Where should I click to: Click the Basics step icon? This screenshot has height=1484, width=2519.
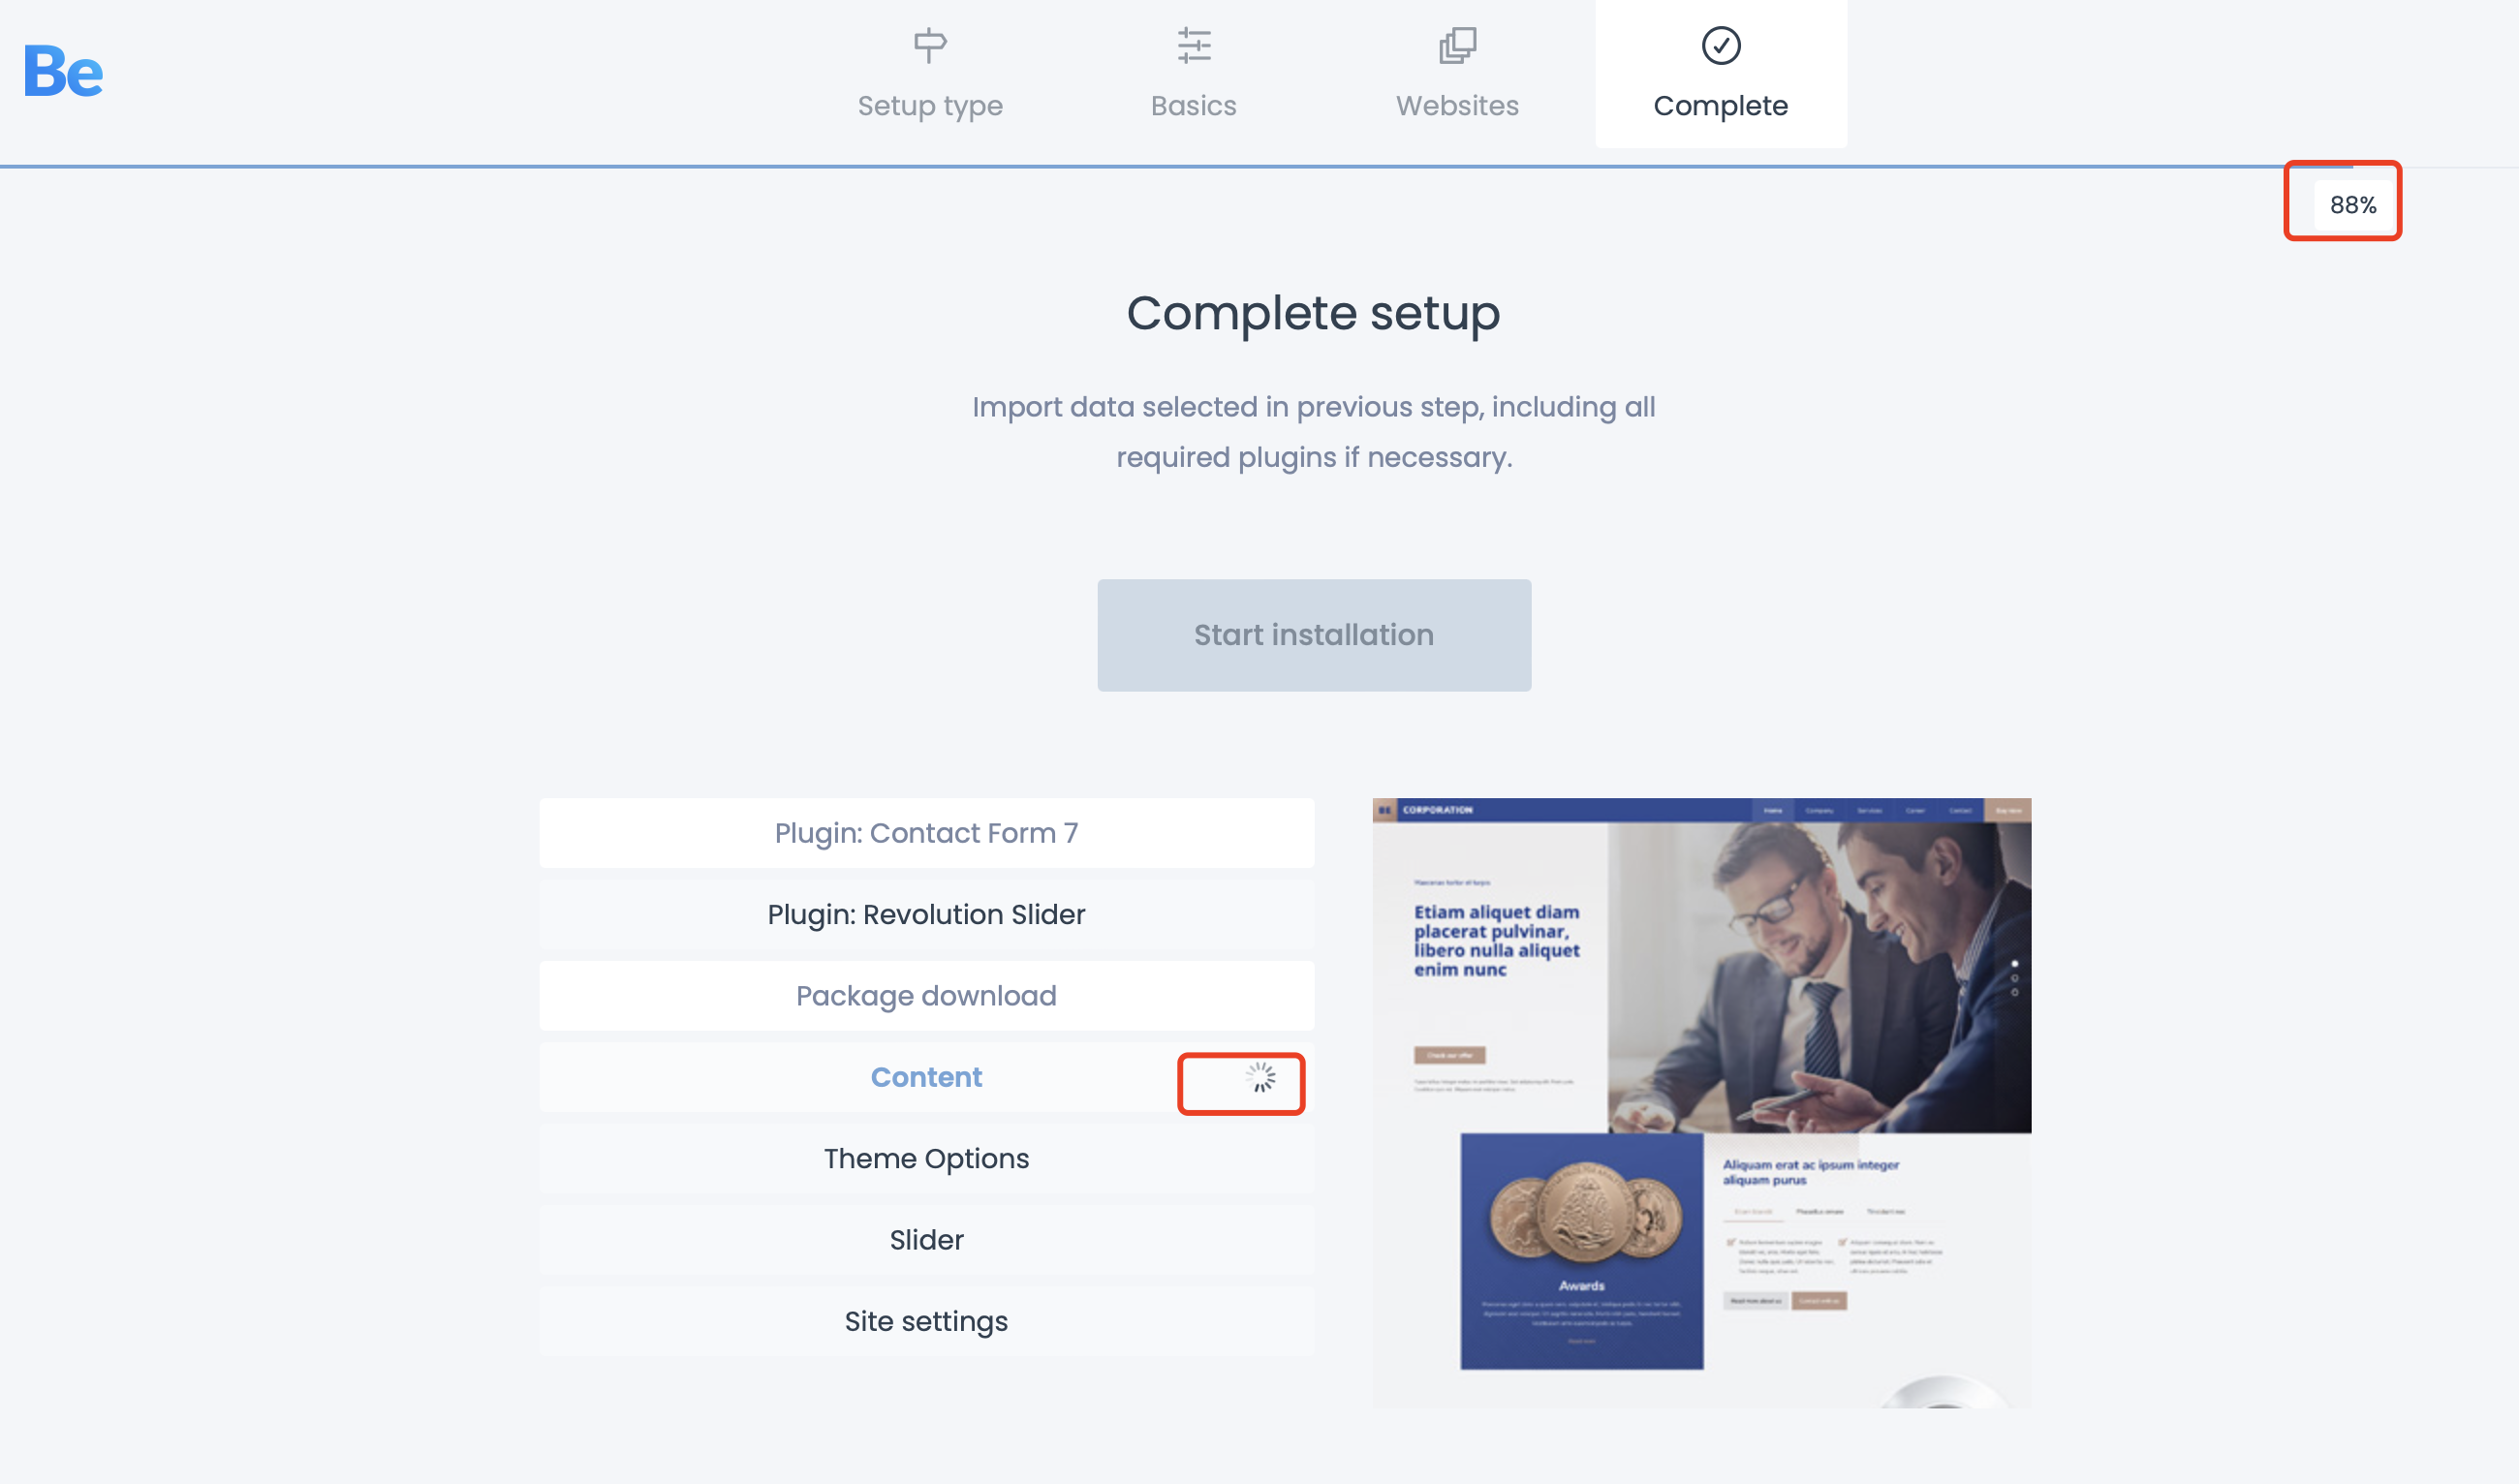pos(1193,46)
